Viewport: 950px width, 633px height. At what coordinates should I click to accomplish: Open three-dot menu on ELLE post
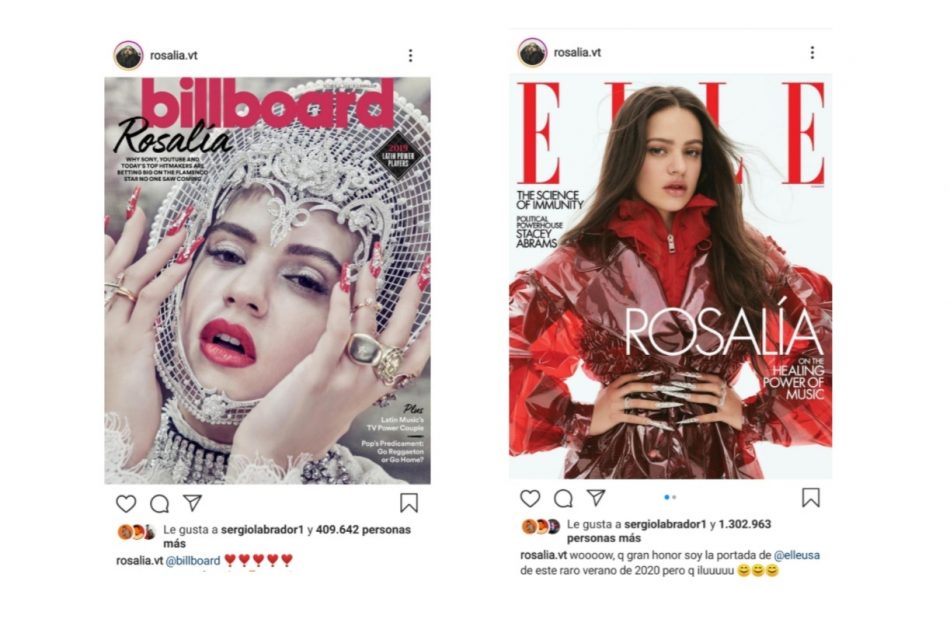click(812, 53)
